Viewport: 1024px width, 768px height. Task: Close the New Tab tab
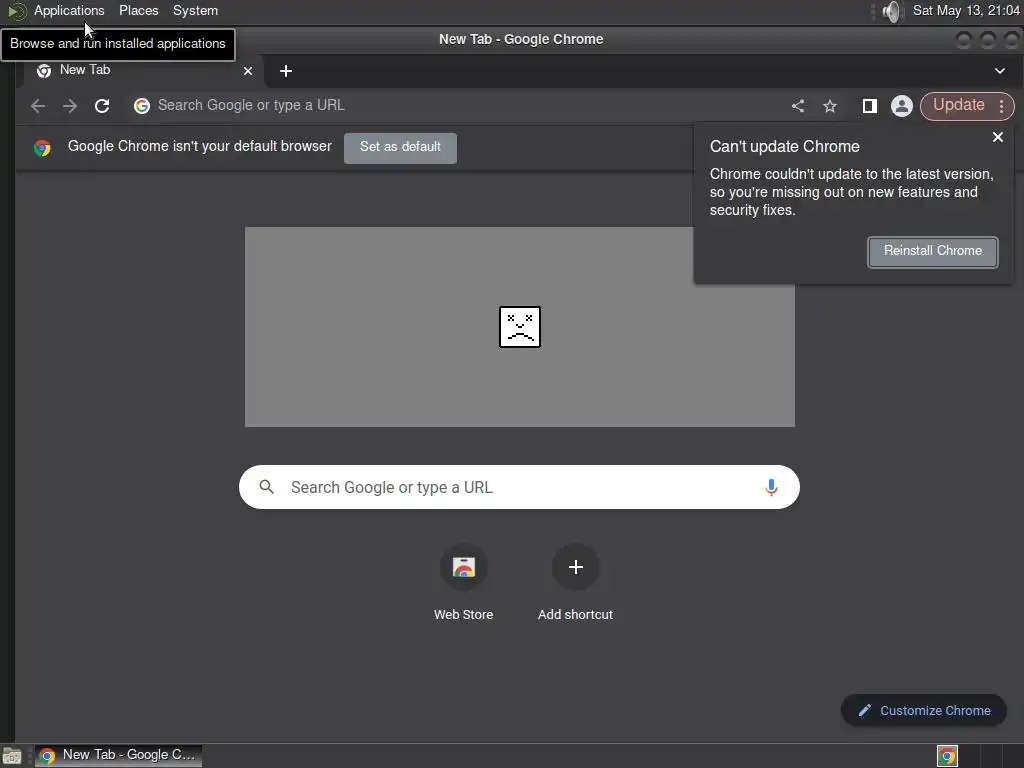(248, 71)
